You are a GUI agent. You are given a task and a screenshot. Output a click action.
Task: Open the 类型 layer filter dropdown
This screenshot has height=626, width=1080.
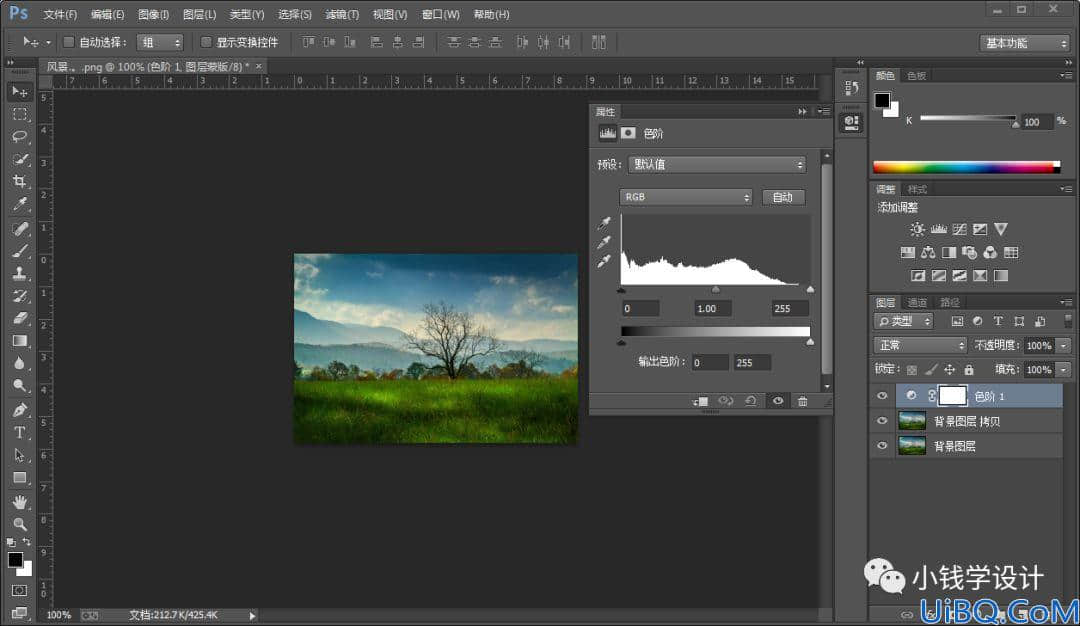[x=904, y=321]
